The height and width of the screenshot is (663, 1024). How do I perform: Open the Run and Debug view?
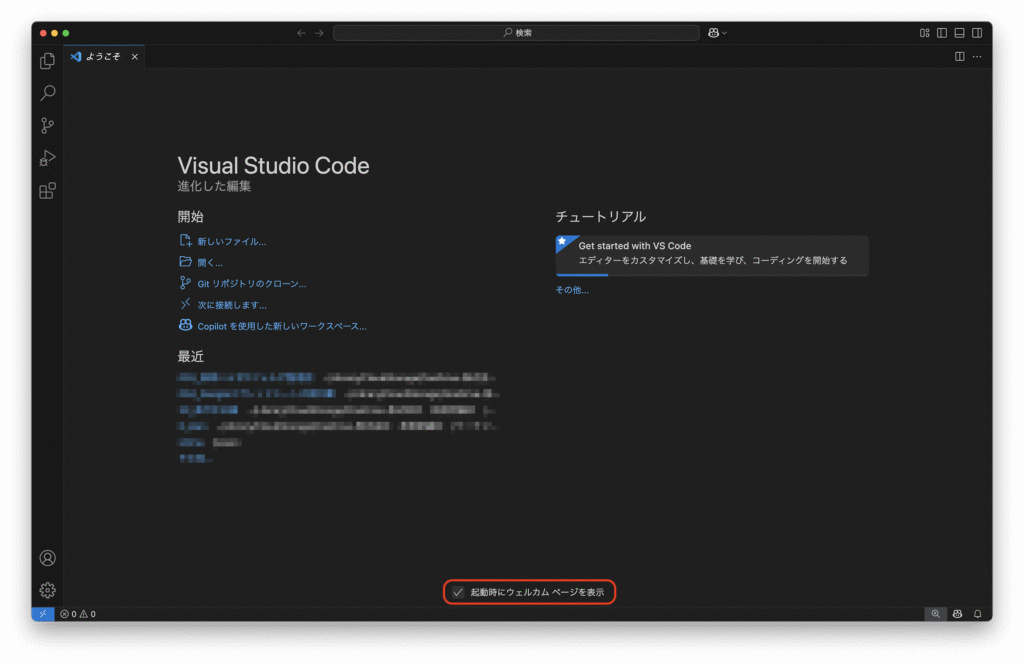48,158
